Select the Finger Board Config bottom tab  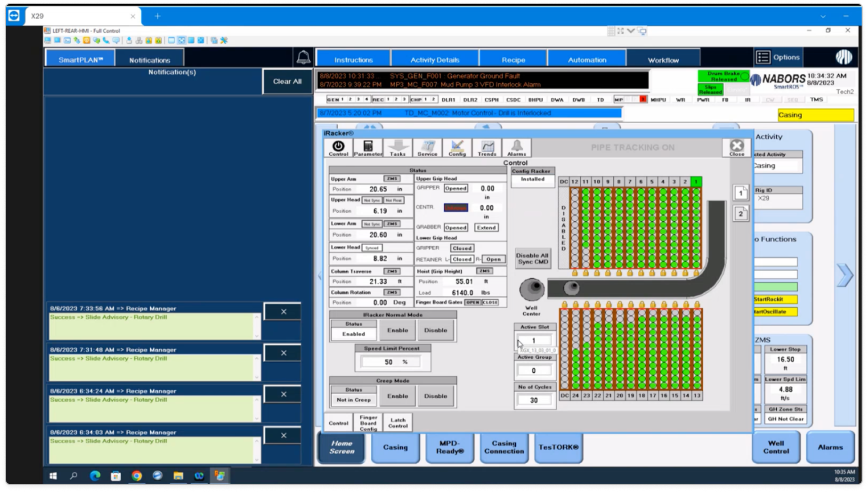[368, 423]
